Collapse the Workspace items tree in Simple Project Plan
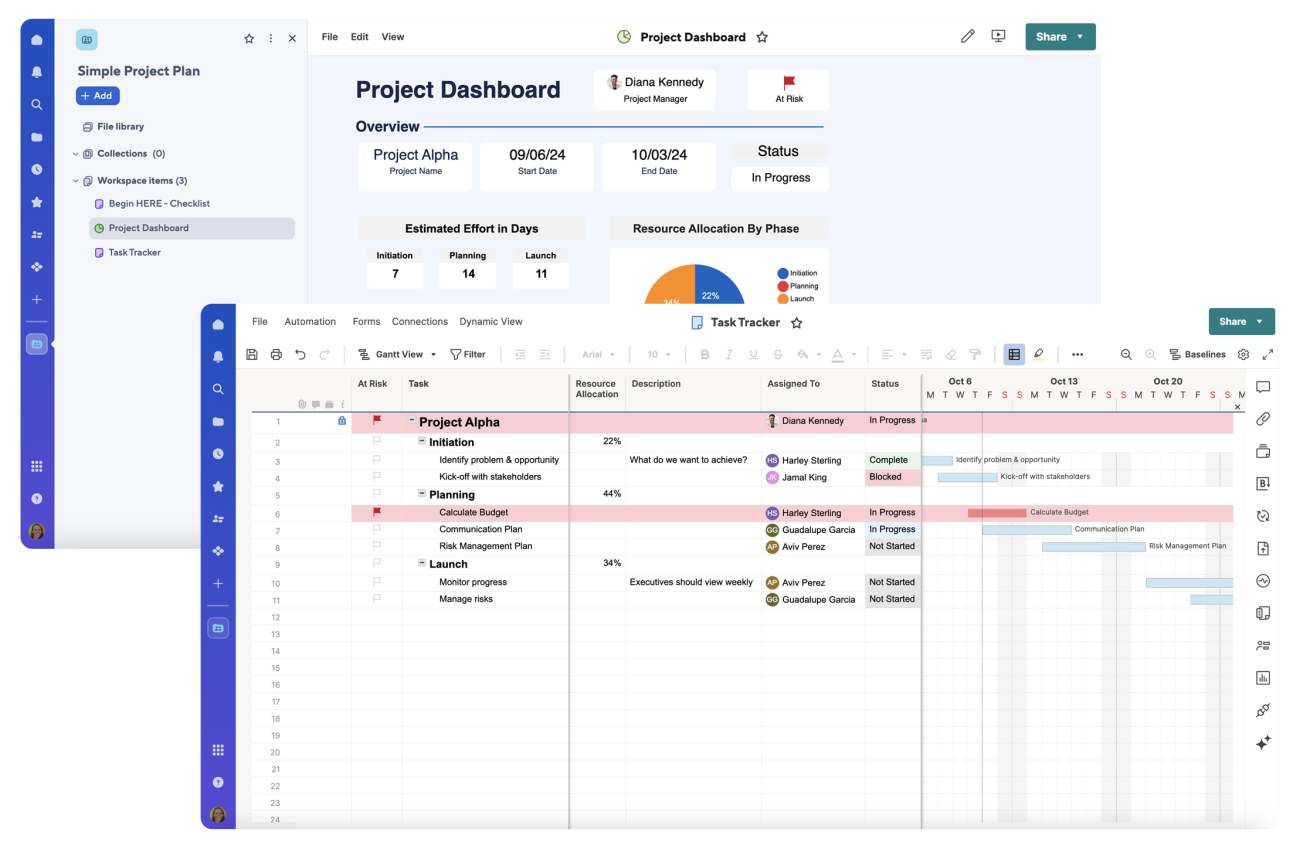 pyautogui.click(x=75, y=180)
